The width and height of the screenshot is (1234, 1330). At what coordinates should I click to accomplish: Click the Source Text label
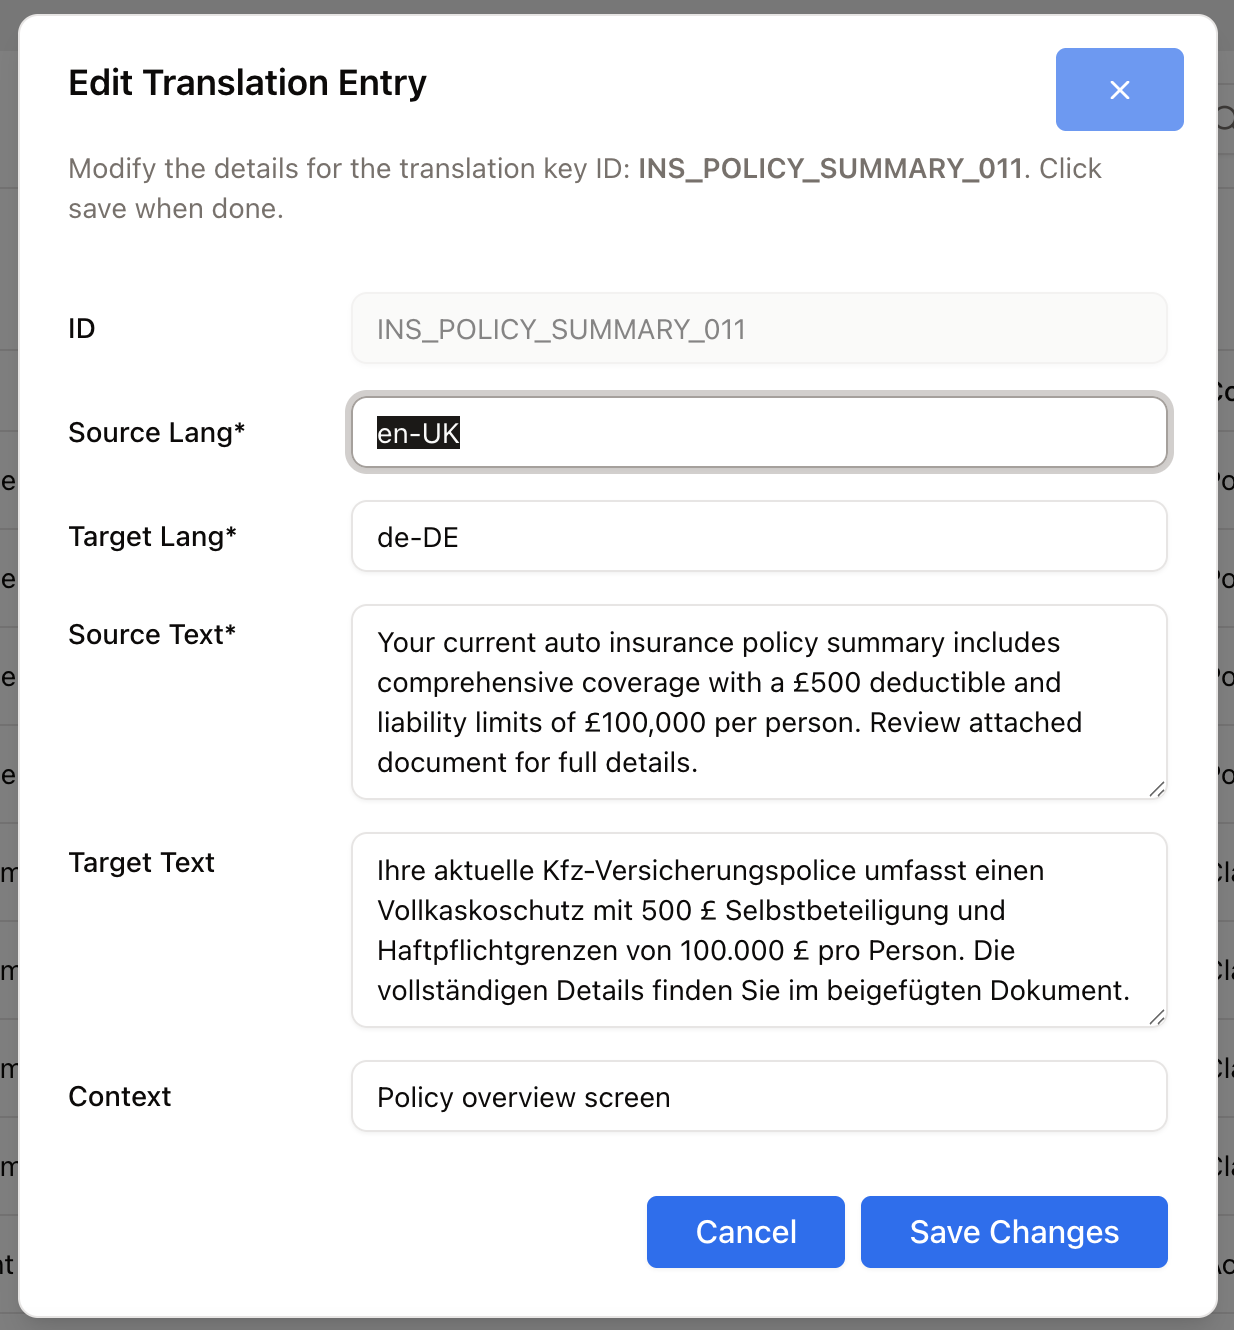[152, 635]
